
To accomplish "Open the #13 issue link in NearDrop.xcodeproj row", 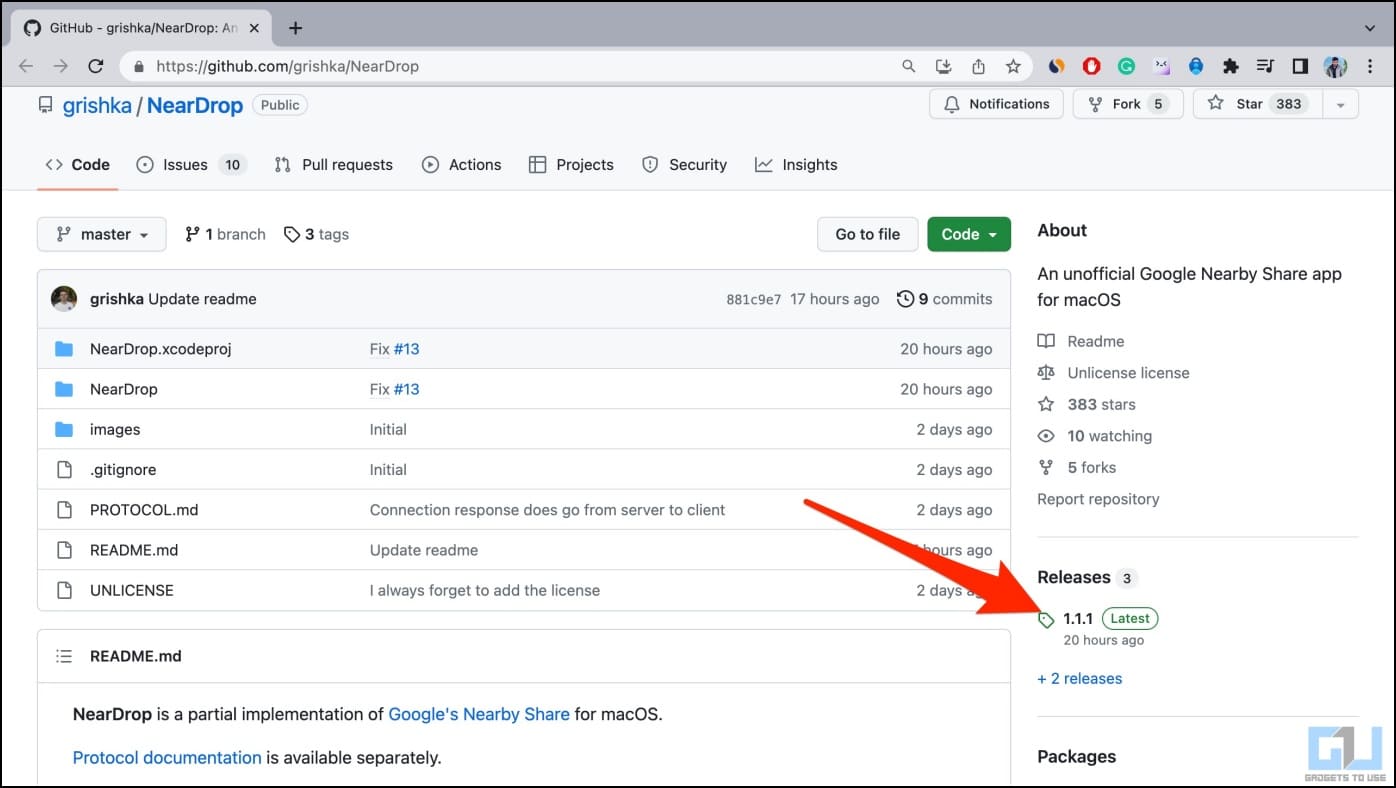I will pyautogui.click(x=406, y=349).
